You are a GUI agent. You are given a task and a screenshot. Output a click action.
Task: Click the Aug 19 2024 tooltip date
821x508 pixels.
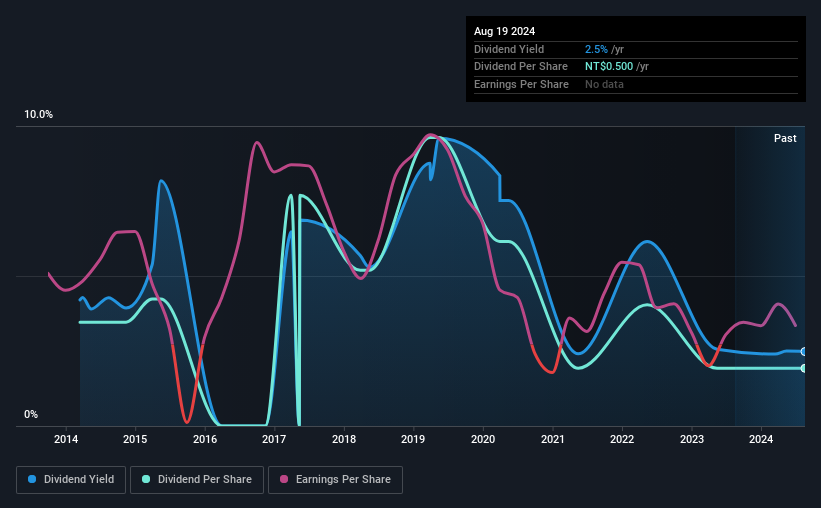coord(504,31)
